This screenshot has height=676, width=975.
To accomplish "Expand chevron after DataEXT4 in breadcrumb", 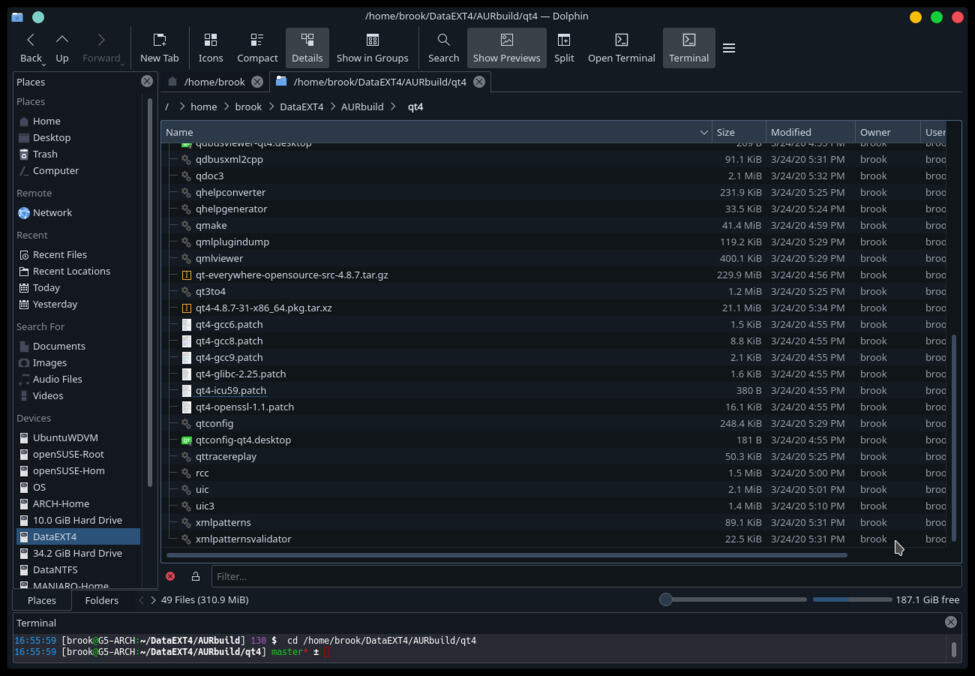I will coord(332,107).
